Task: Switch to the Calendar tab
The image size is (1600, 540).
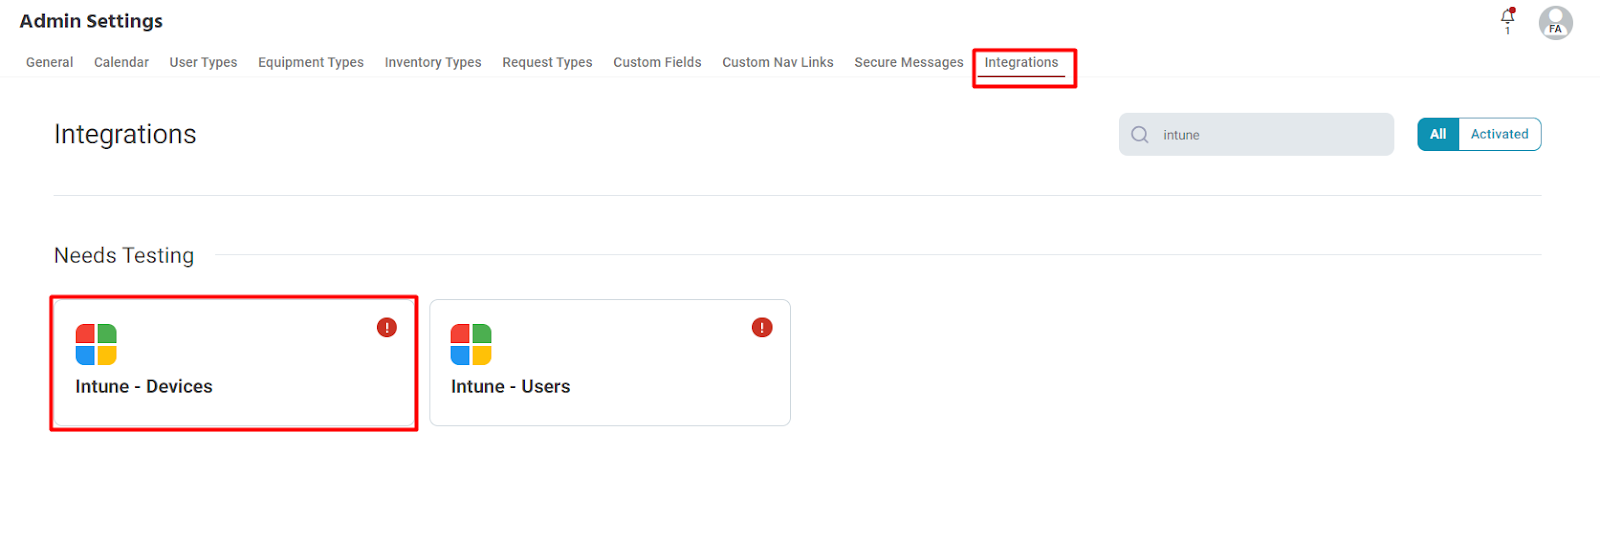Action: (x=121, y=62)
